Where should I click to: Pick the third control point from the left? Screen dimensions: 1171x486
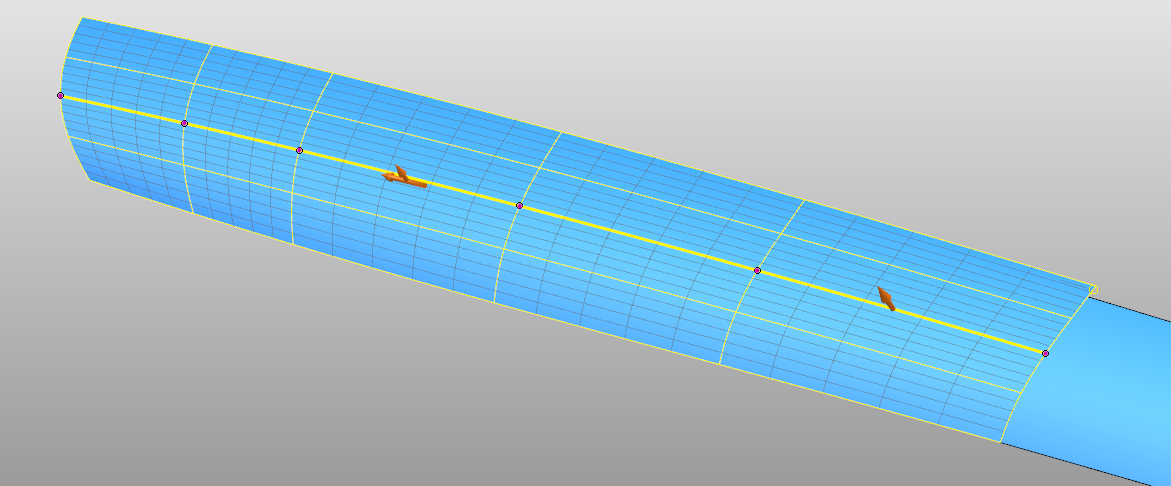pos(299,150)
